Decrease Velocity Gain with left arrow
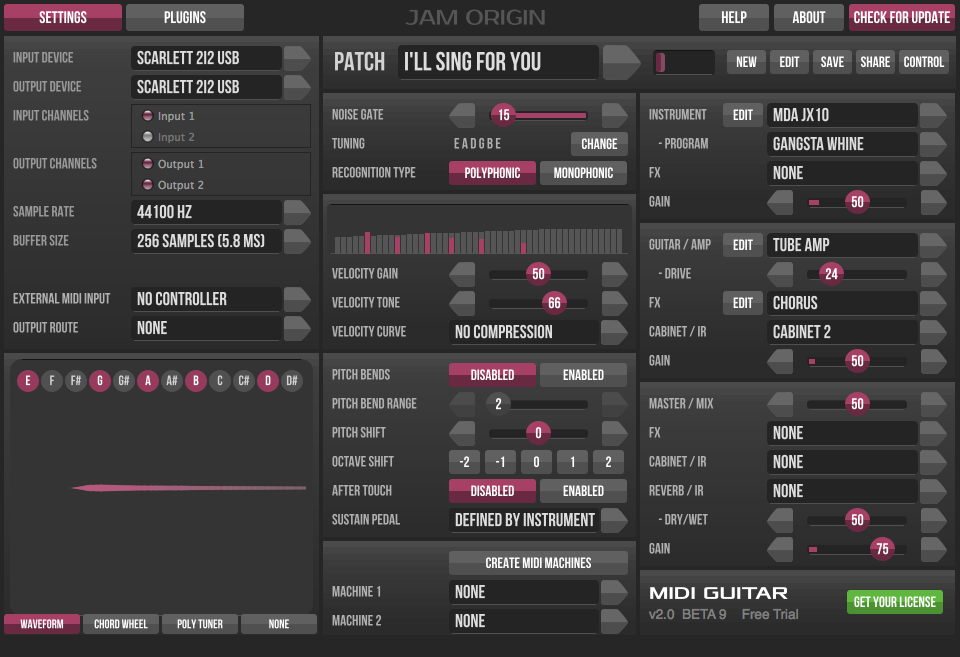This screenshot has height=657, width=960. click(462, 274)
